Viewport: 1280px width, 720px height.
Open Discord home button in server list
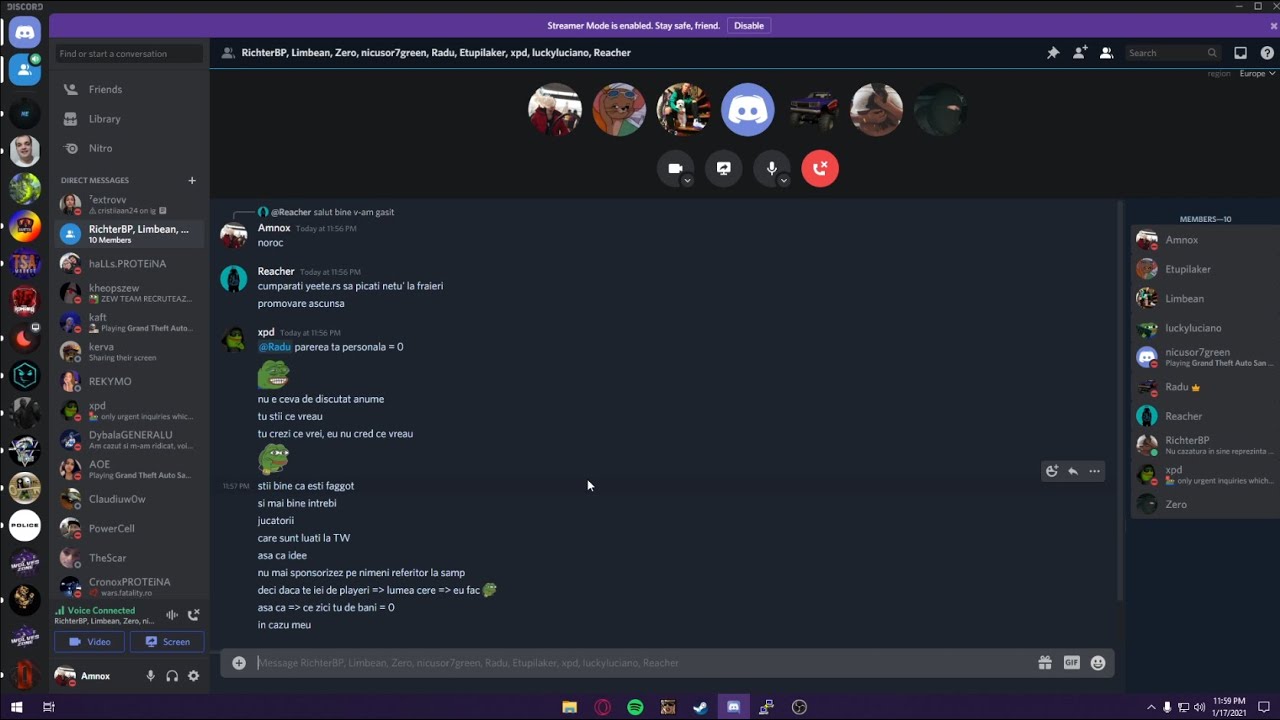[x=25, y=32]
